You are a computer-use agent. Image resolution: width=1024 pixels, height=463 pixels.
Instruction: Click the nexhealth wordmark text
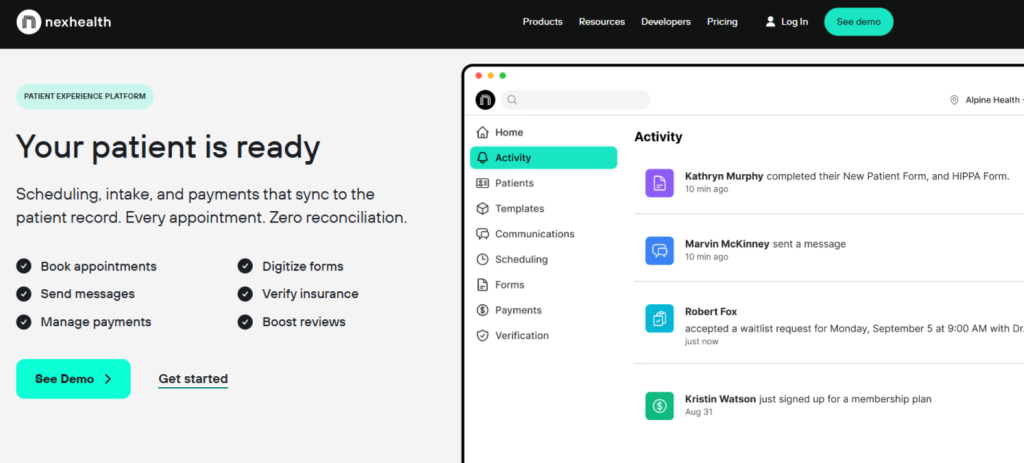click(x=78, y=22)
